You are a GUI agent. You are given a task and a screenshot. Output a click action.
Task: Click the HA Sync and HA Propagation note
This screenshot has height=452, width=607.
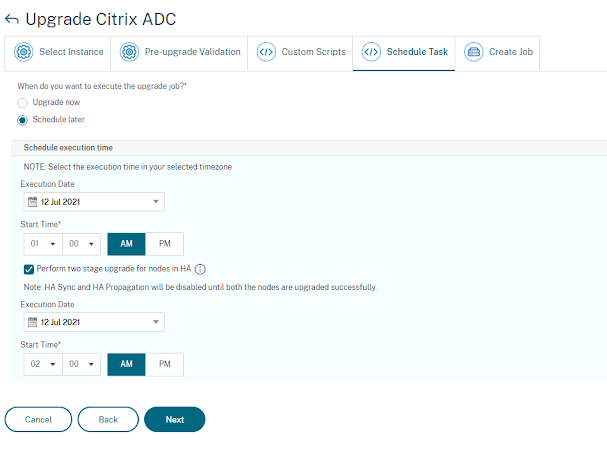(x=200, y=287)
